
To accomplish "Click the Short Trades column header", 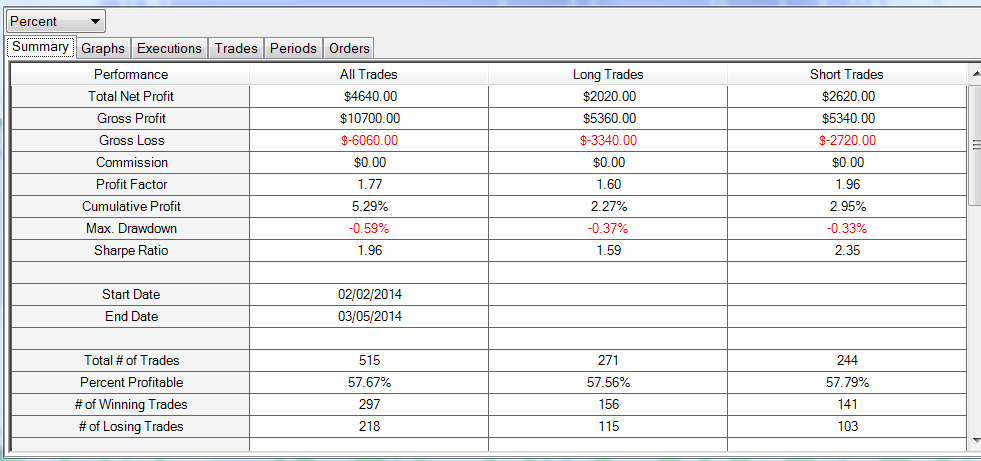I will 846,74.
